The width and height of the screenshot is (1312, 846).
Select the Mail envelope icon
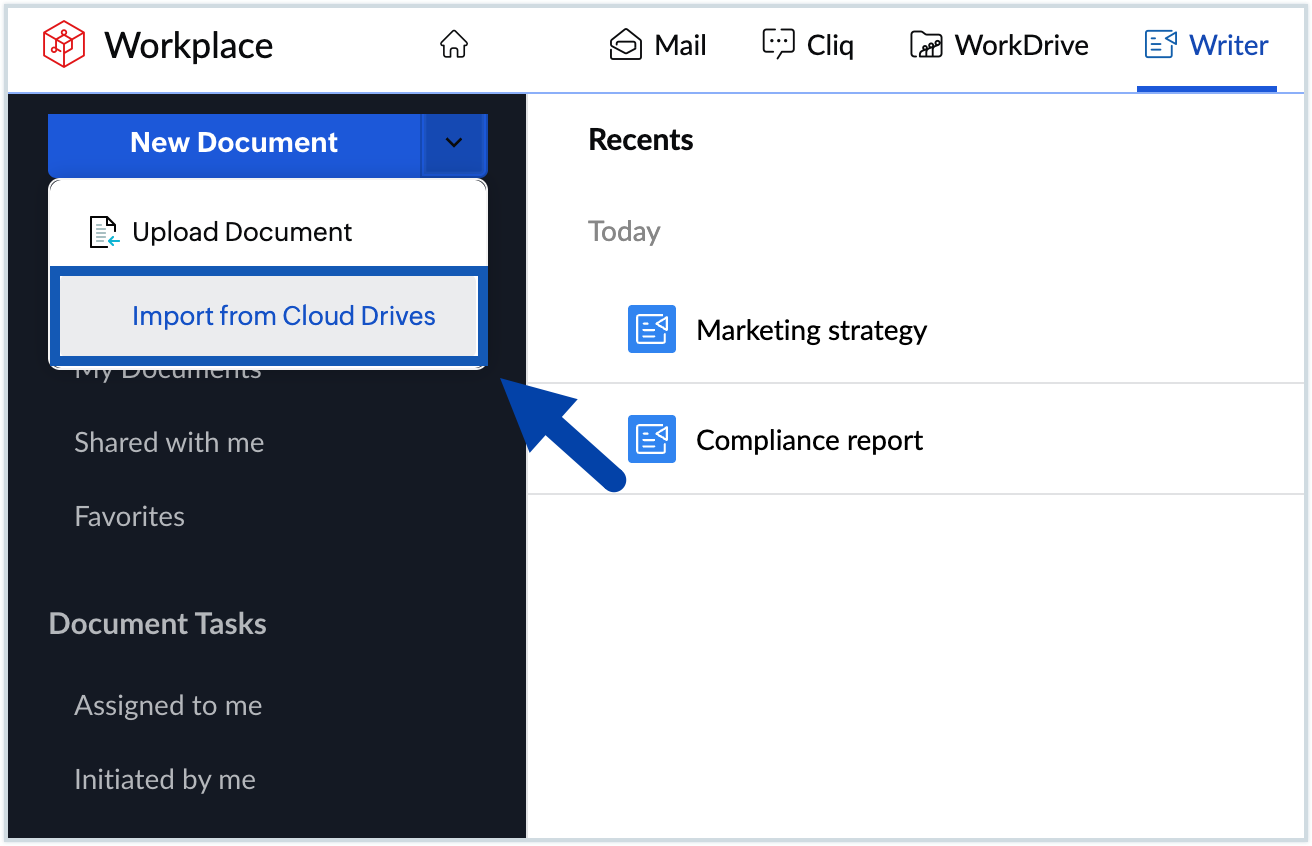(623, 44)
